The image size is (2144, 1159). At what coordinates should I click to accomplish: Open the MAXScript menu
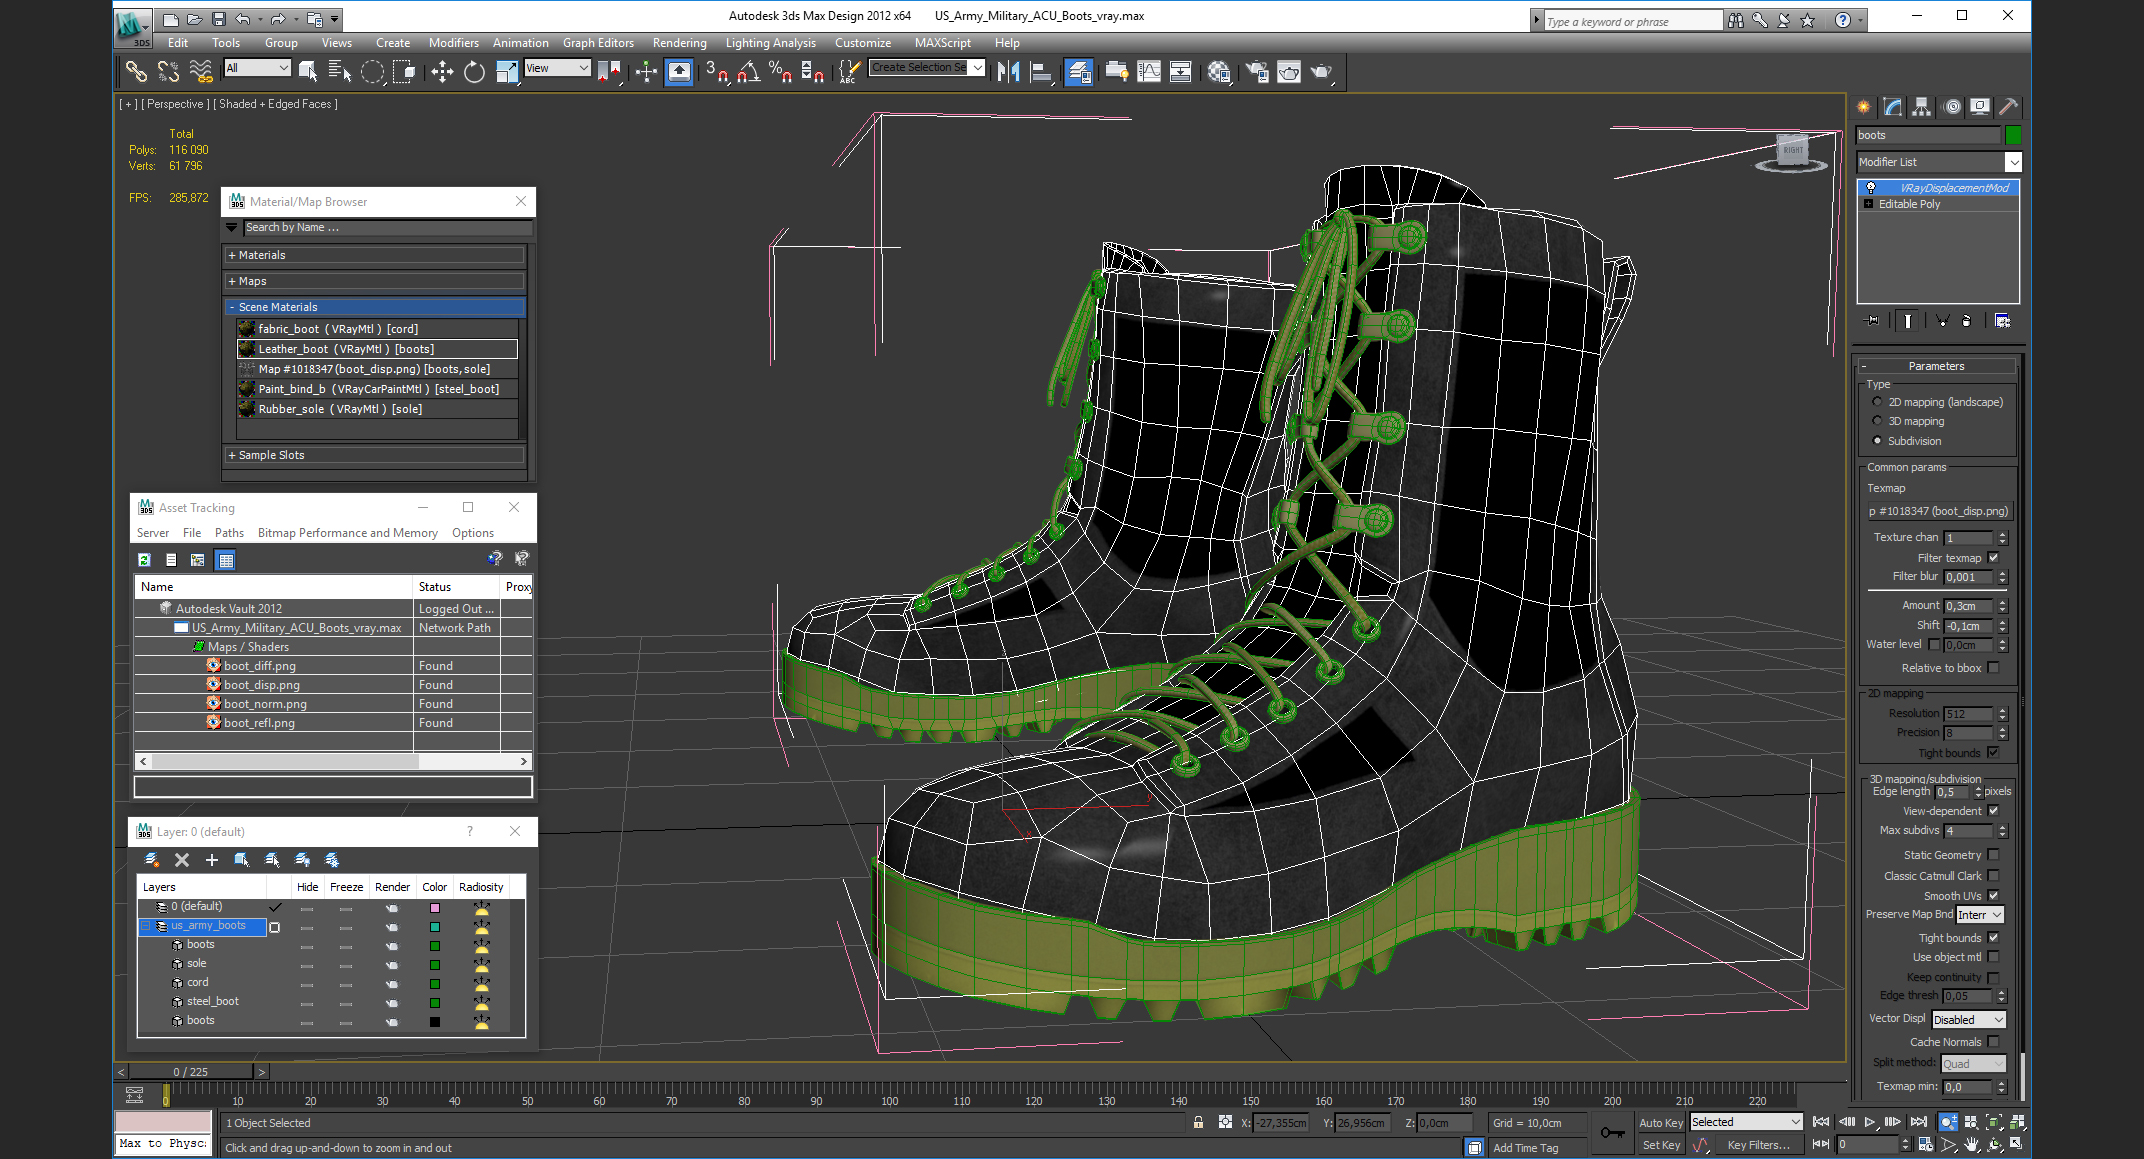(942, 43)
